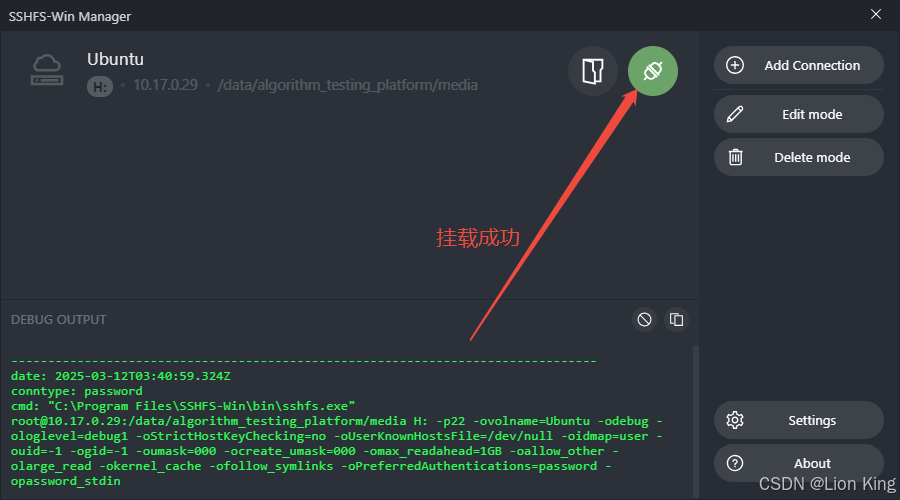Click the 10.17.0.29 host address
The image size is (900, 500).
(x=165, y=85)
